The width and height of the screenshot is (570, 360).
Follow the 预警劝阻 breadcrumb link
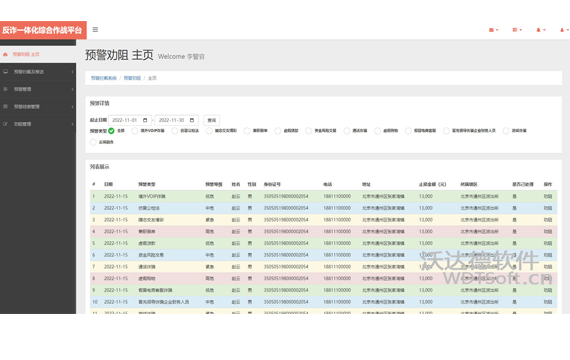pyautogui.click(x=132, y=78)
